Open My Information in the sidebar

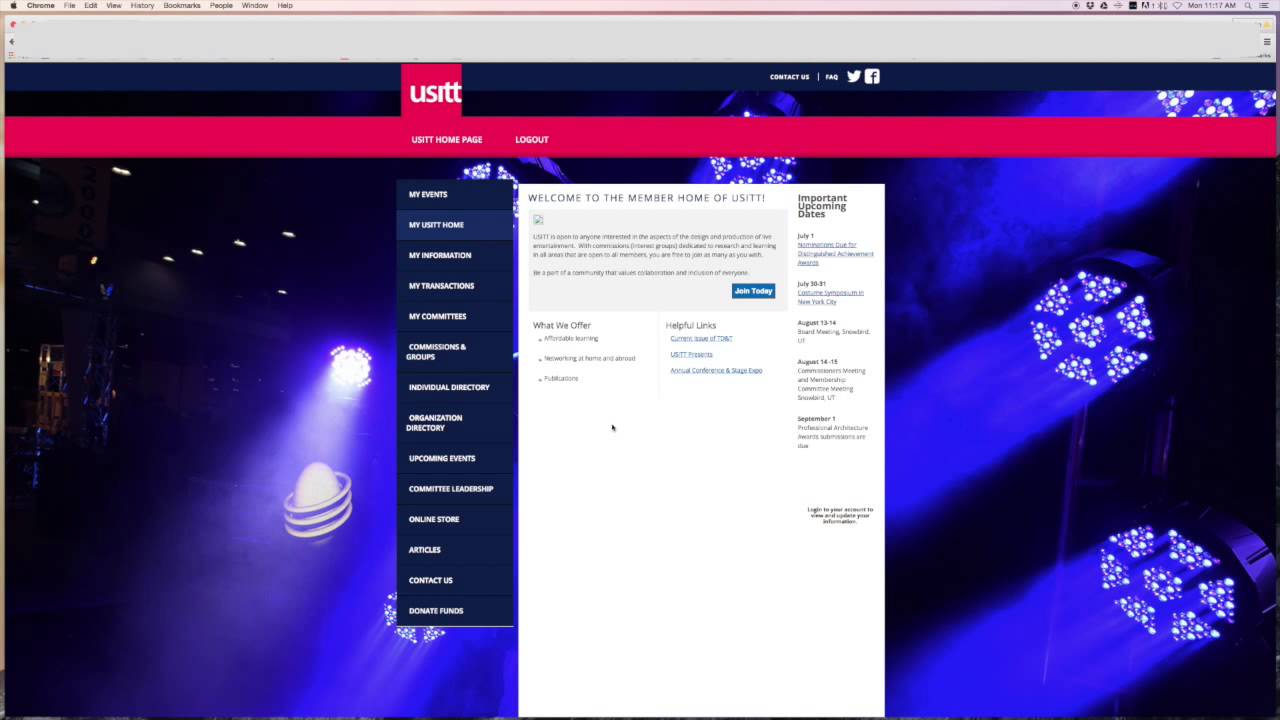point(455,255)
